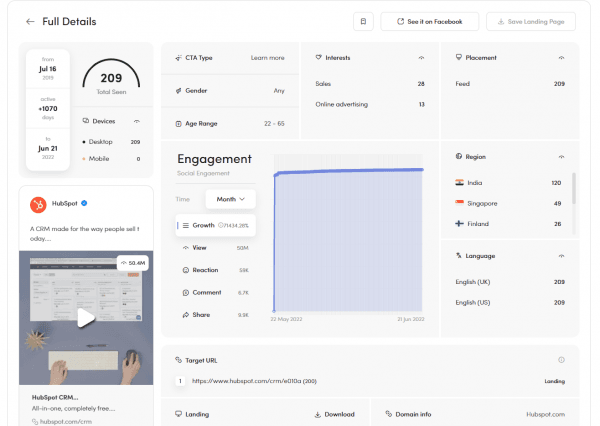Image resolution: width=600 pixels, height=426 pixels.
Task: Click the Language translate icon
Action: (x=459, y=256)
